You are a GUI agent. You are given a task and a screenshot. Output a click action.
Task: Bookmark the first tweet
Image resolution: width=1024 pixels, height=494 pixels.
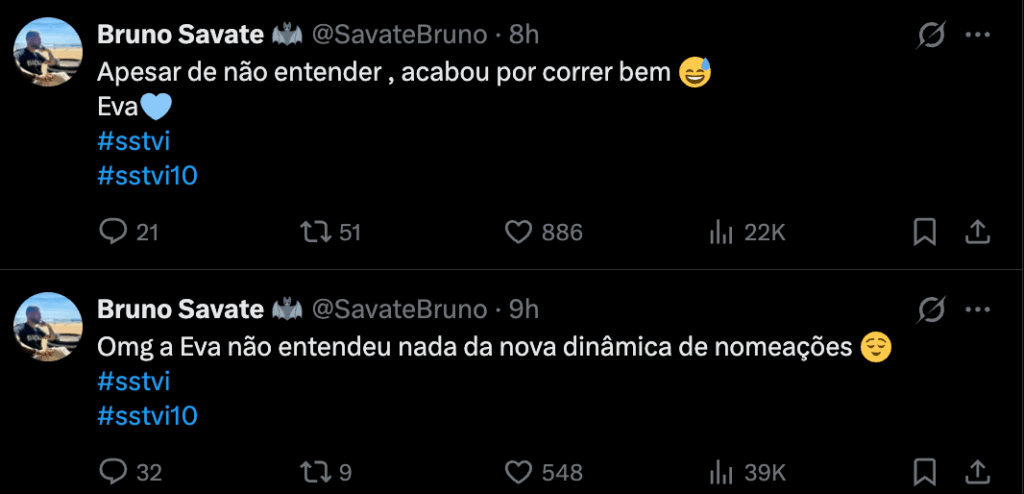coord(925,232)
